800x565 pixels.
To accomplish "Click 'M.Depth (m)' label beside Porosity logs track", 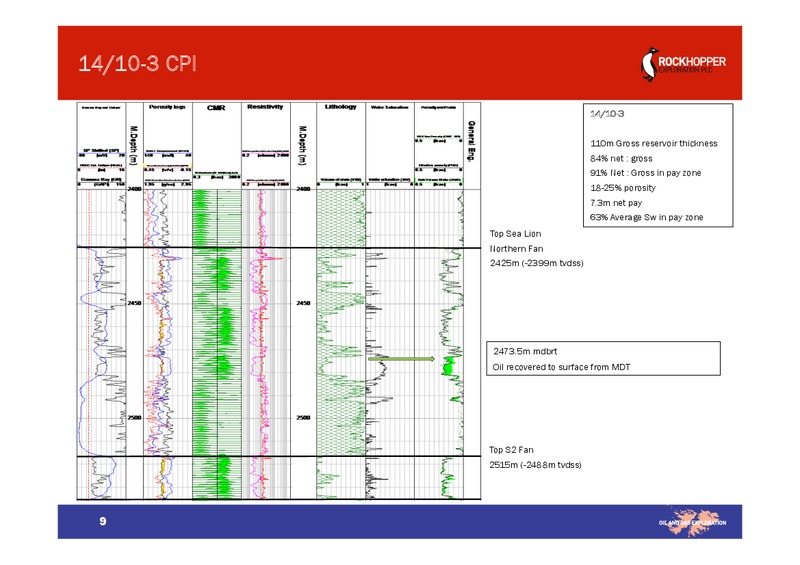I will [134, 145].
